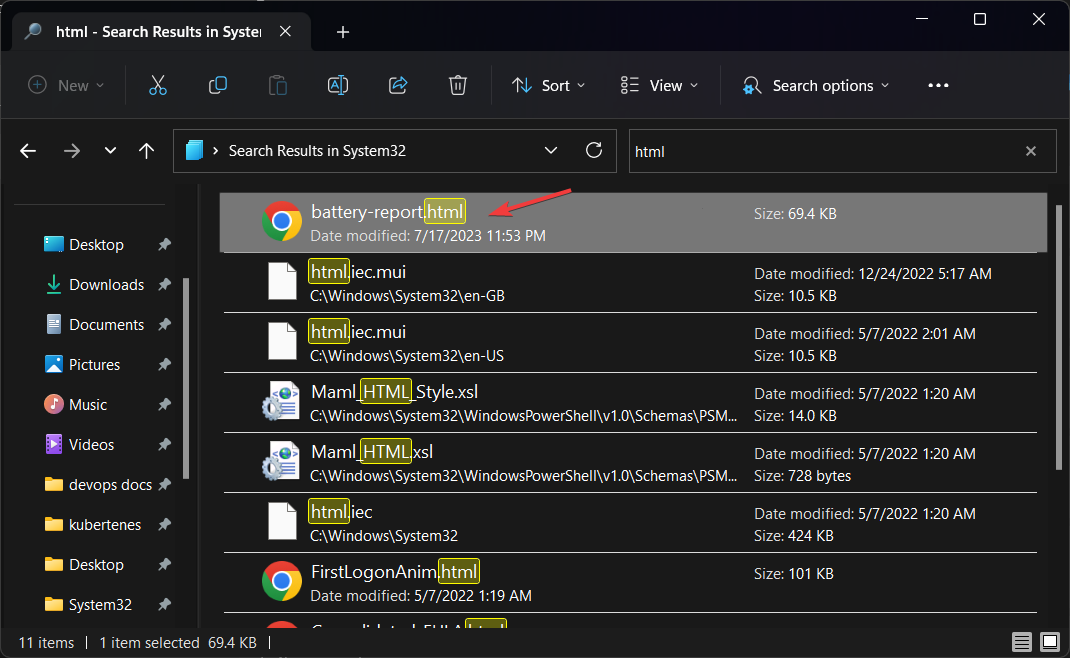Open the See more ellipsis menu
1070x658 pixels.
point(938,86)
